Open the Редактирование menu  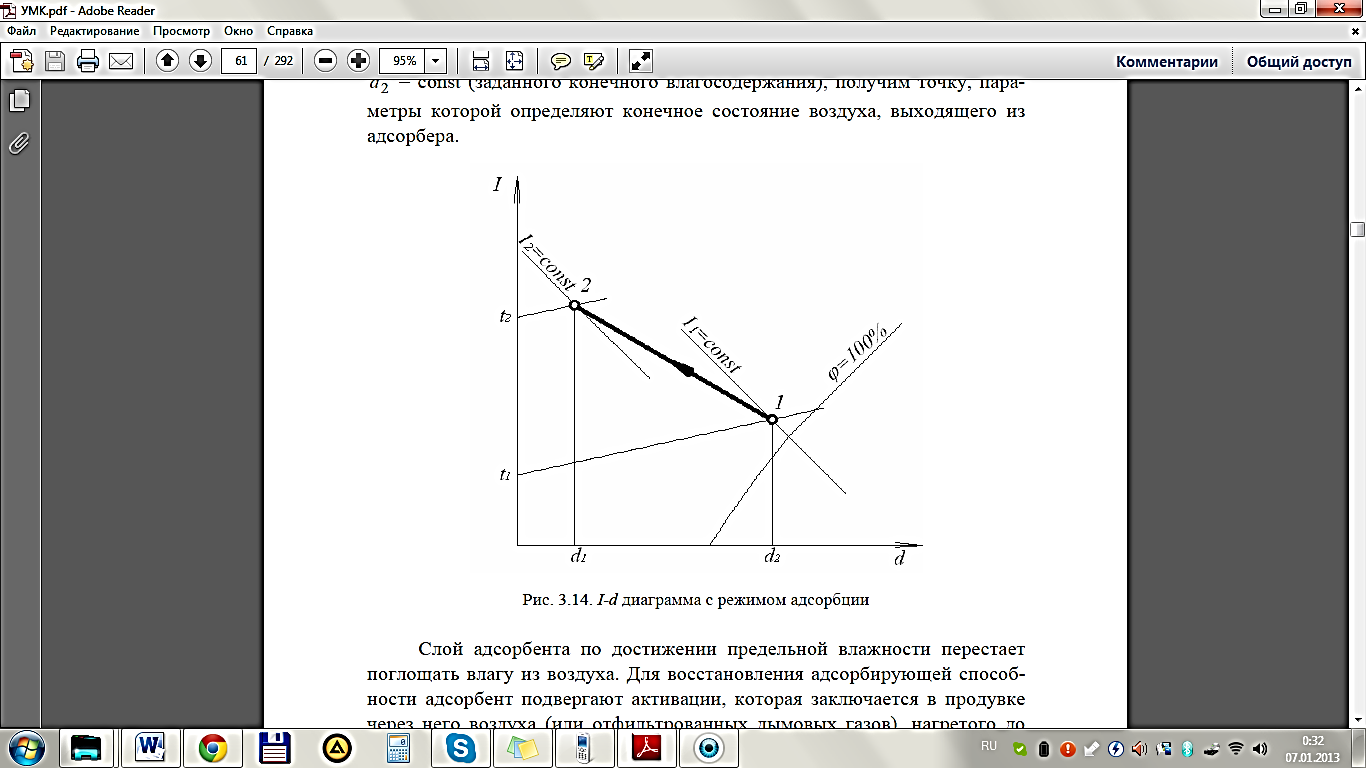95,31
